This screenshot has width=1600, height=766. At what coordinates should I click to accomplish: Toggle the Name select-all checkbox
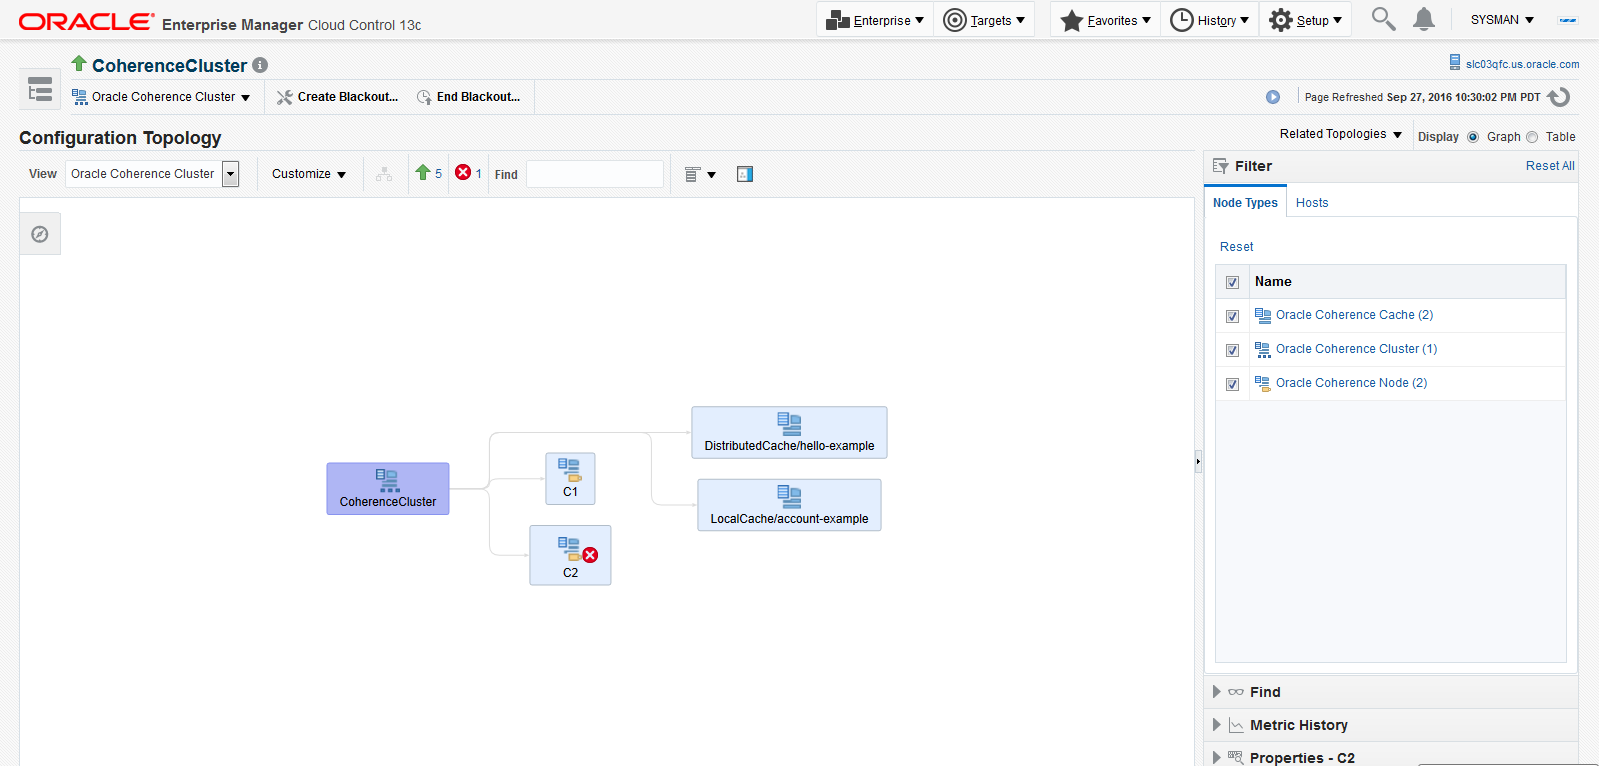point(1232,282)
